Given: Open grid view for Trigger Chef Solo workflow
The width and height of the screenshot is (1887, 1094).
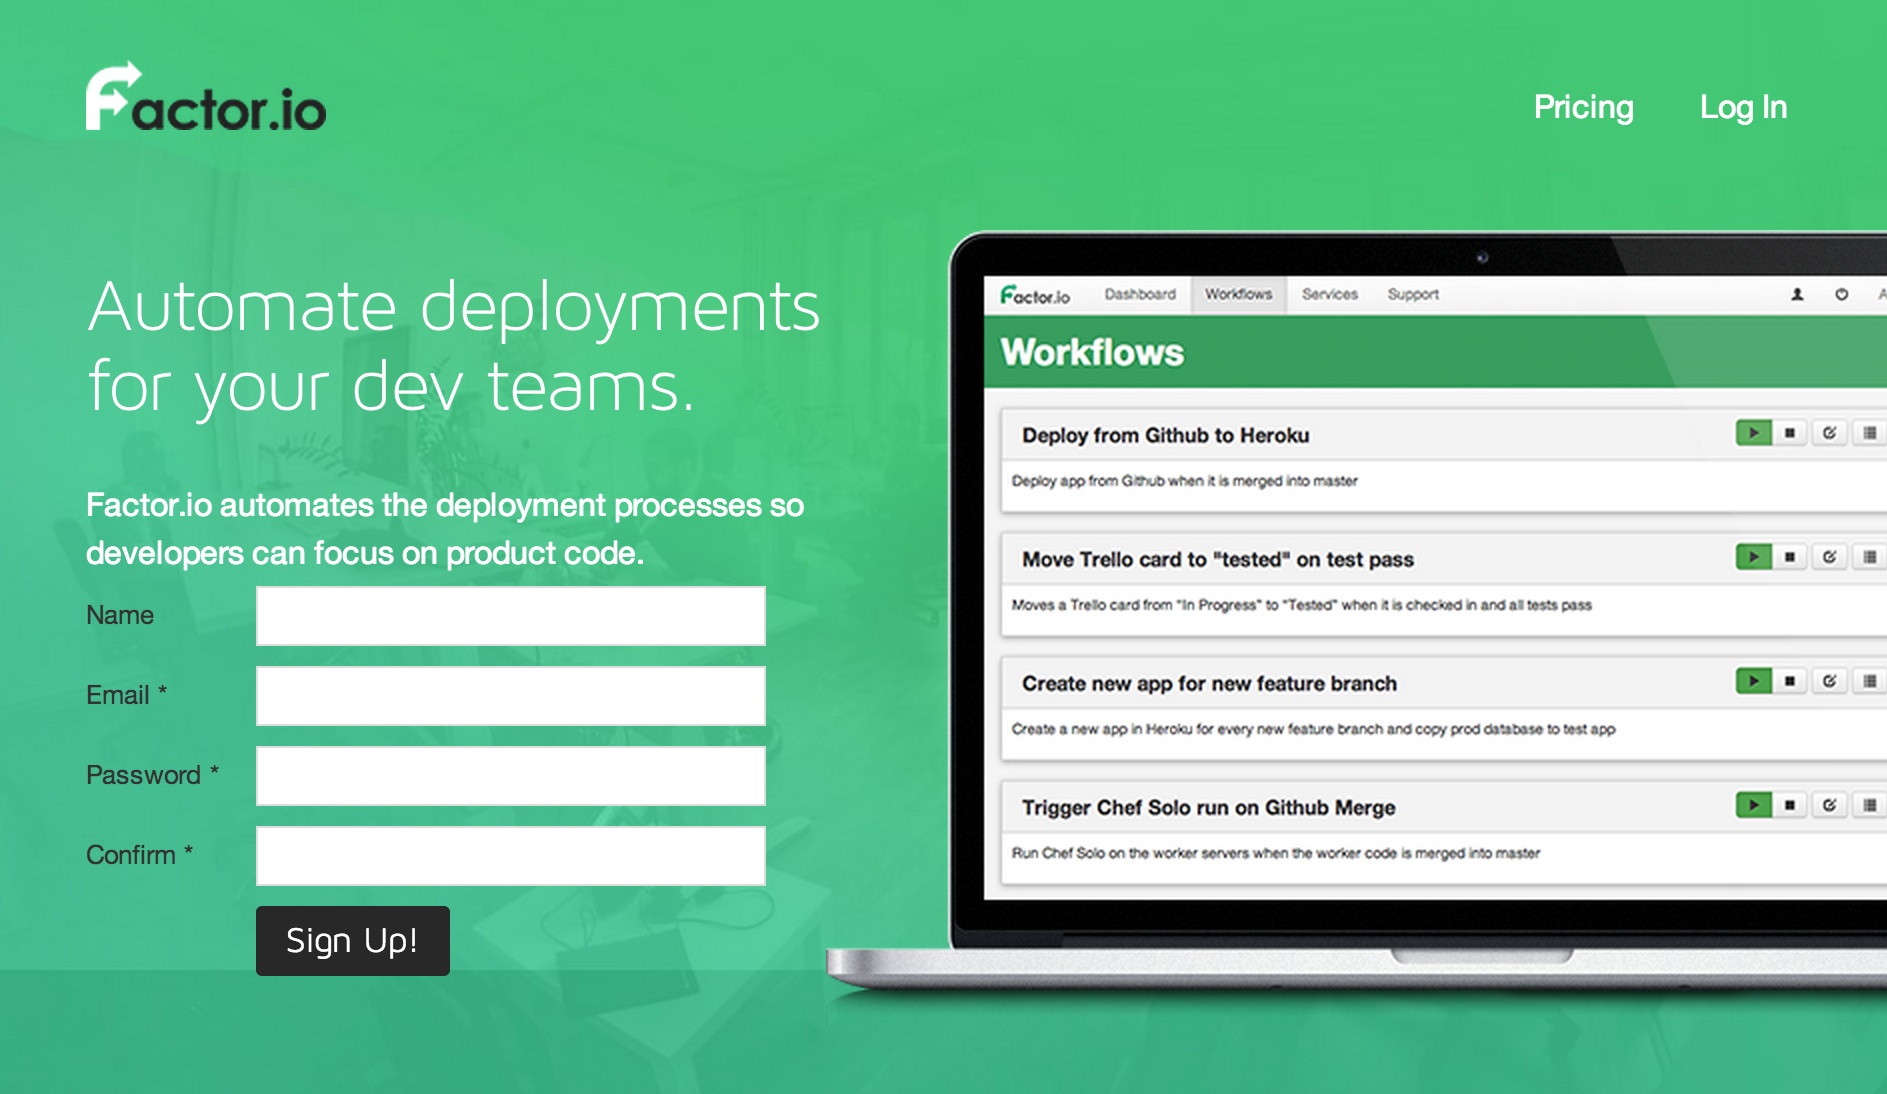Looking at the screenshot, I should (x=1869, y=805).
